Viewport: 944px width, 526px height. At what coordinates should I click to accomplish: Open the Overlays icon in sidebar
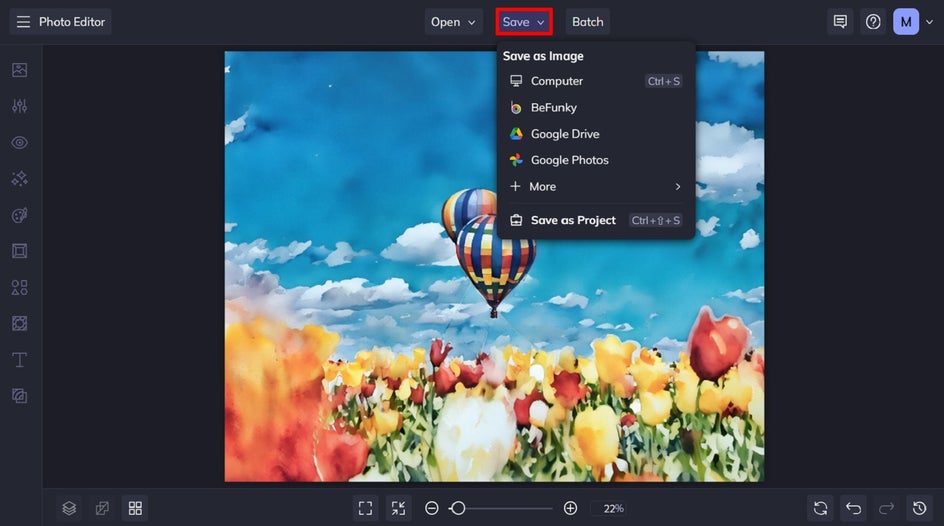[x=19, y=323]
